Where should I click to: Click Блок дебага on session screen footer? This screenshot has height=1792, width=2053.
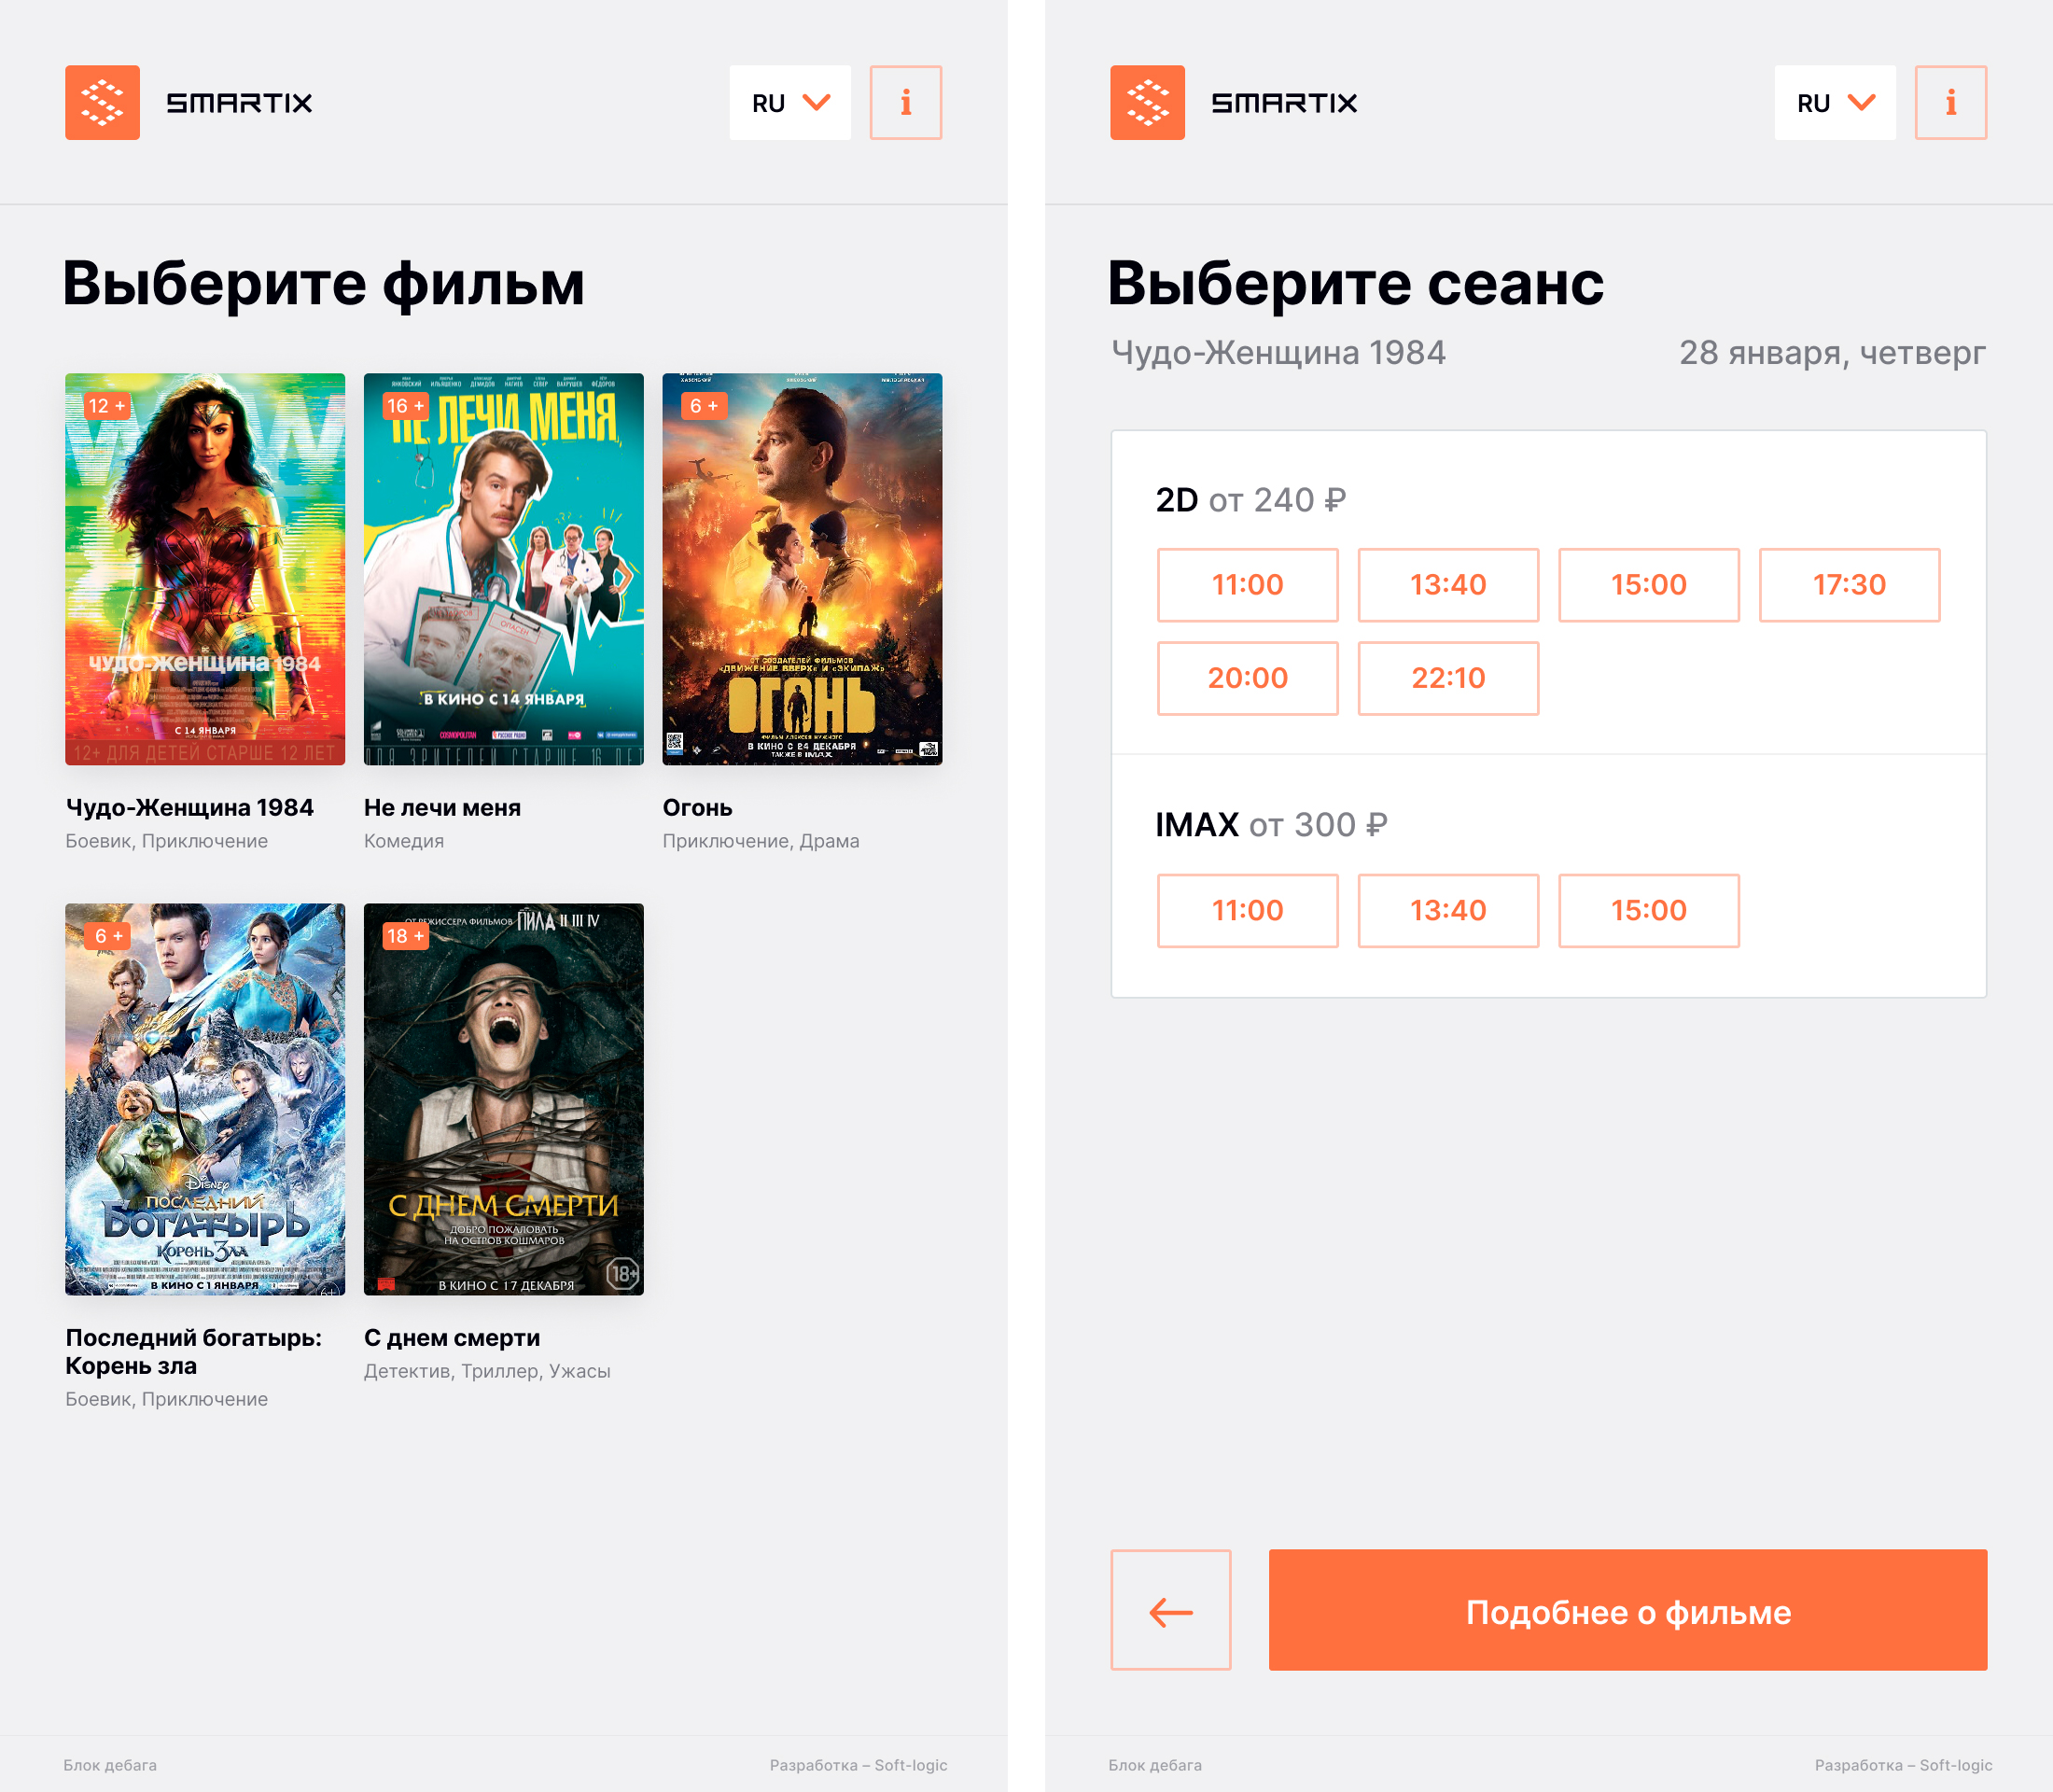(1155, 1765)
